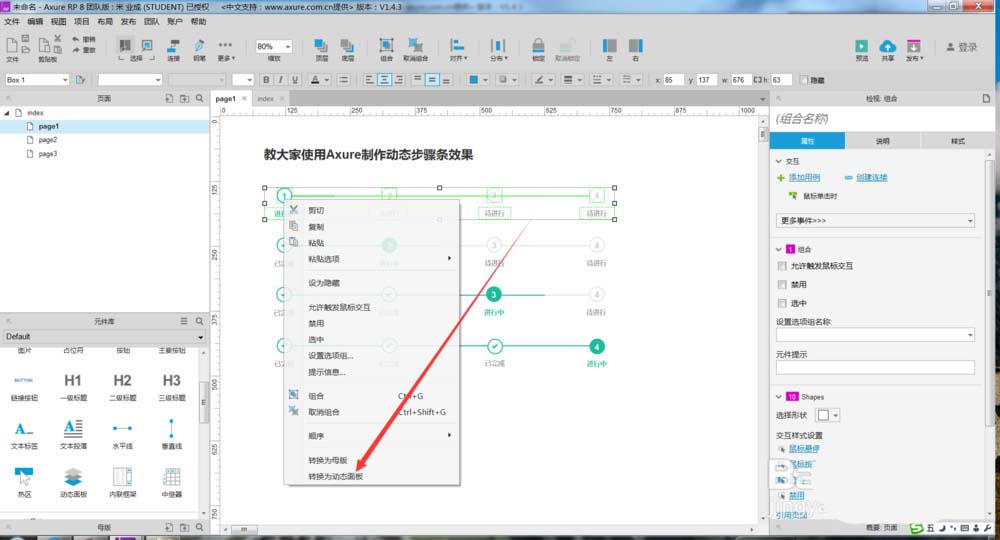Image resolution: width=1000 pixels, height=540 pixels.
Task: Select the 中继器 repeater widget
Action: pyautogui.click(x=172, y=482)
